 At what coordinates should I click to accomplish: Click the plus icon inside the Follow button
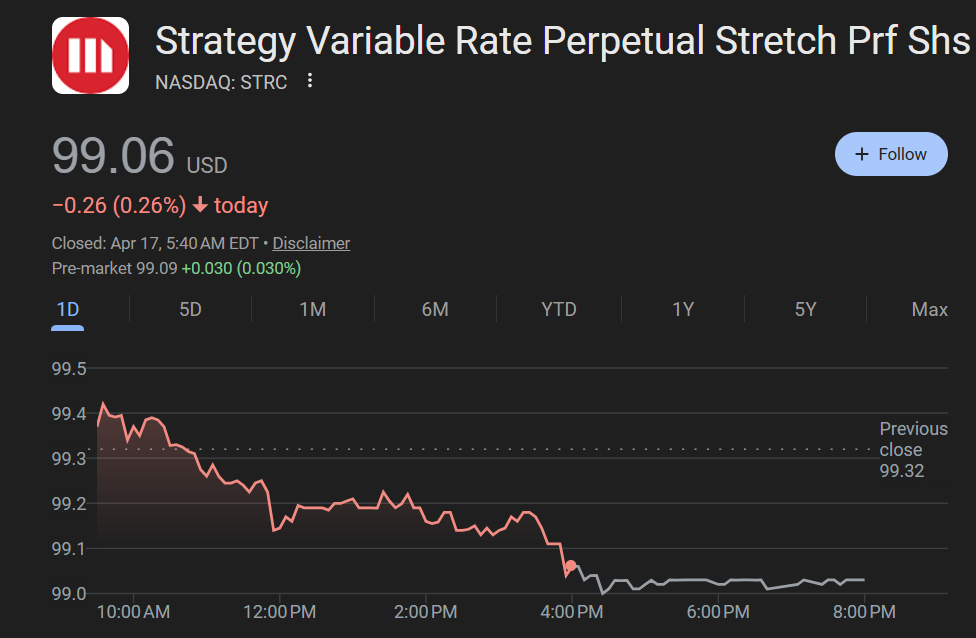click(862, 153)
